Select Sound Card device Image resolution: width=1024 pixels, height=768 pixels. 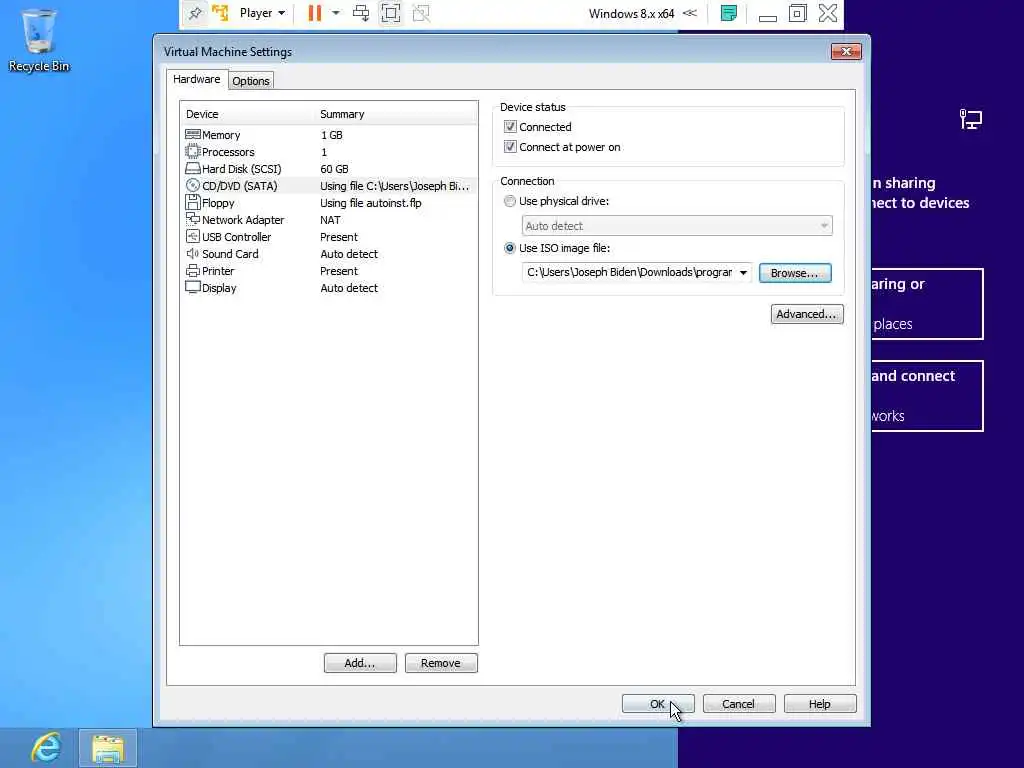point(328,254)
